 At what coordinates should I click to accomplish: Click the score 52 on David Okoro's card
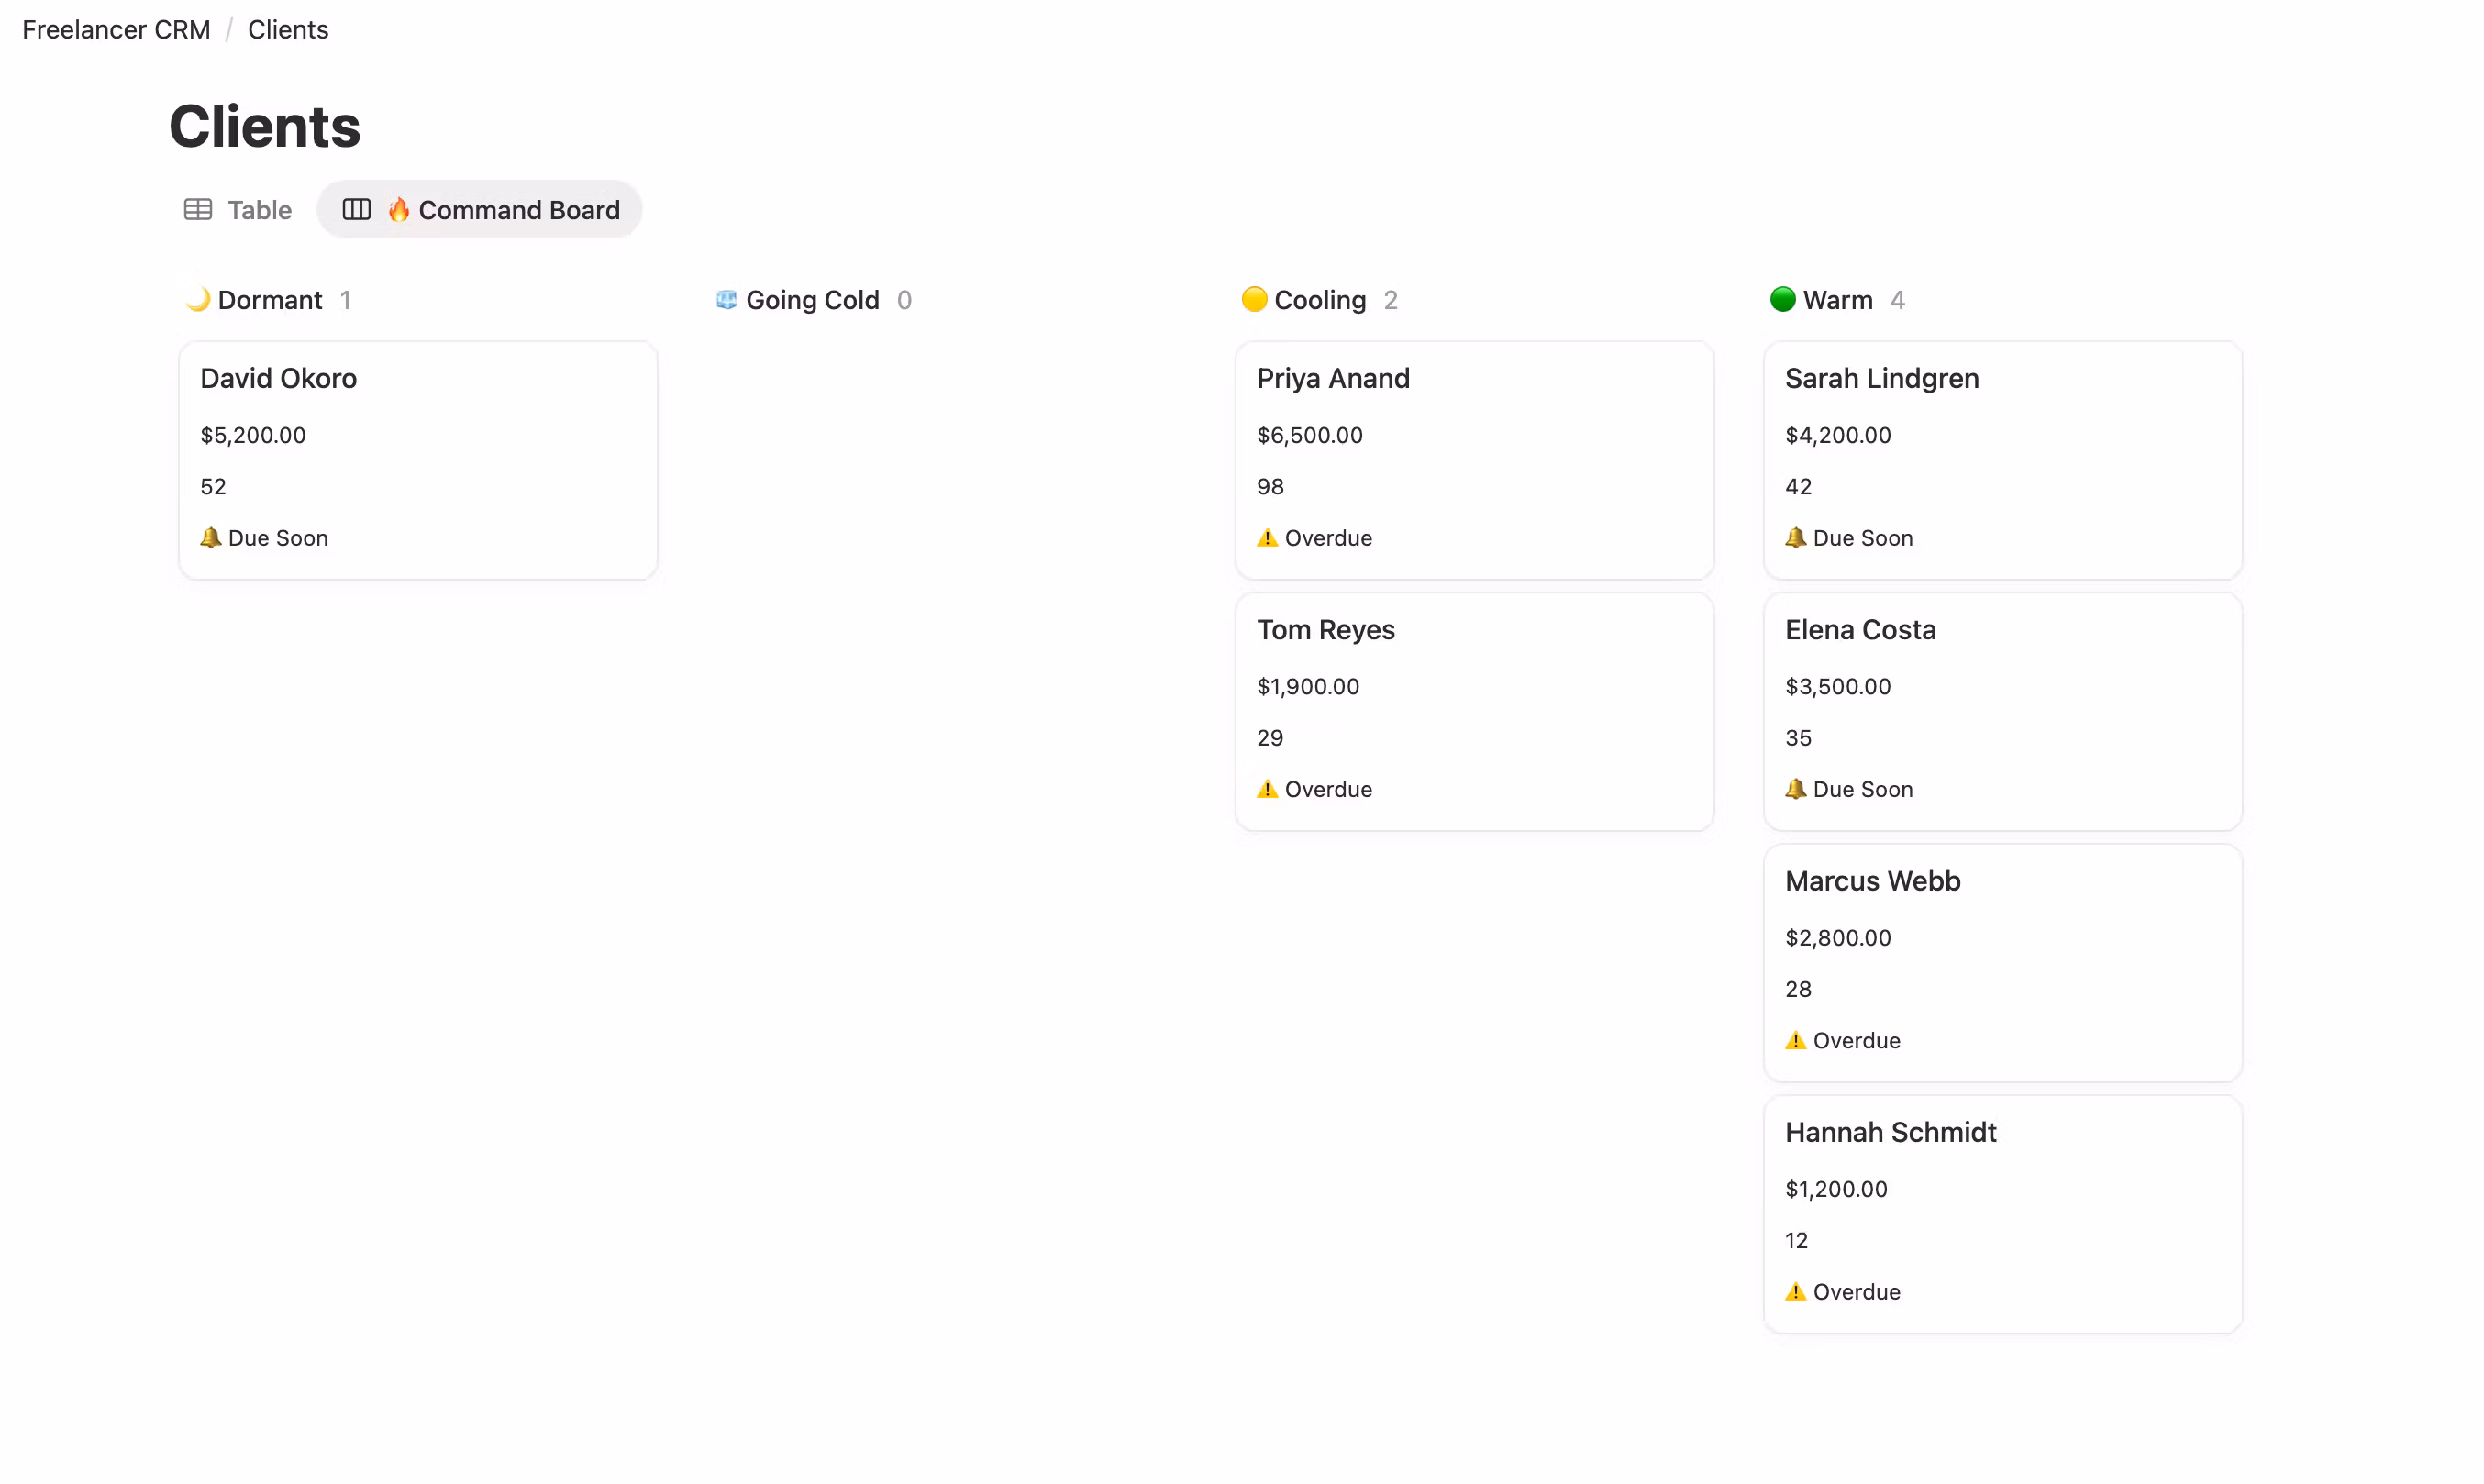click(213, 487)
